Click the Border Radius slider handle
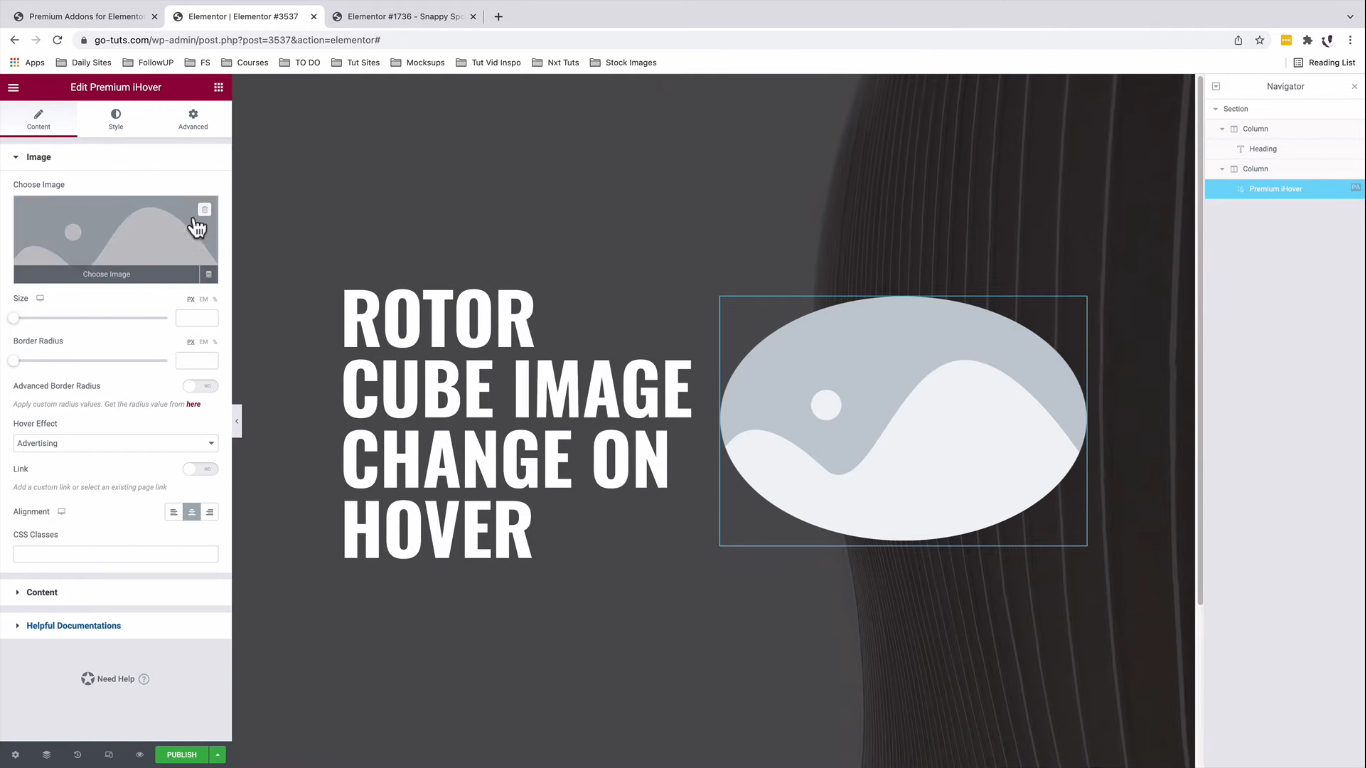Viewport: 1366px width, 768px height. (14, 360)
